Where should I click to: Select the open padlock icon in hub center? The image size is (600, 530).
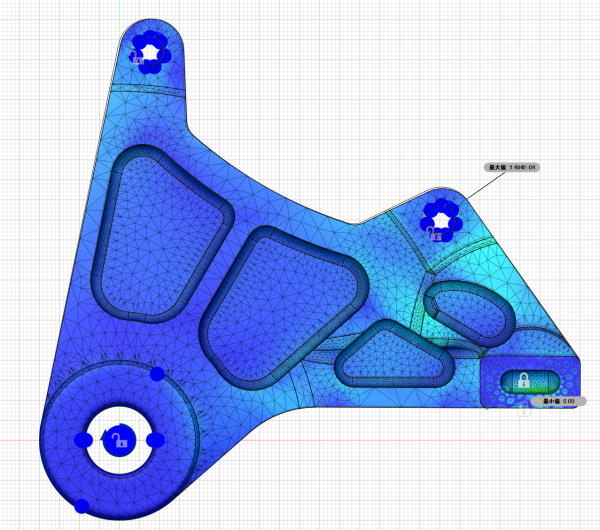pyautogui.click(x=118, y=439)
